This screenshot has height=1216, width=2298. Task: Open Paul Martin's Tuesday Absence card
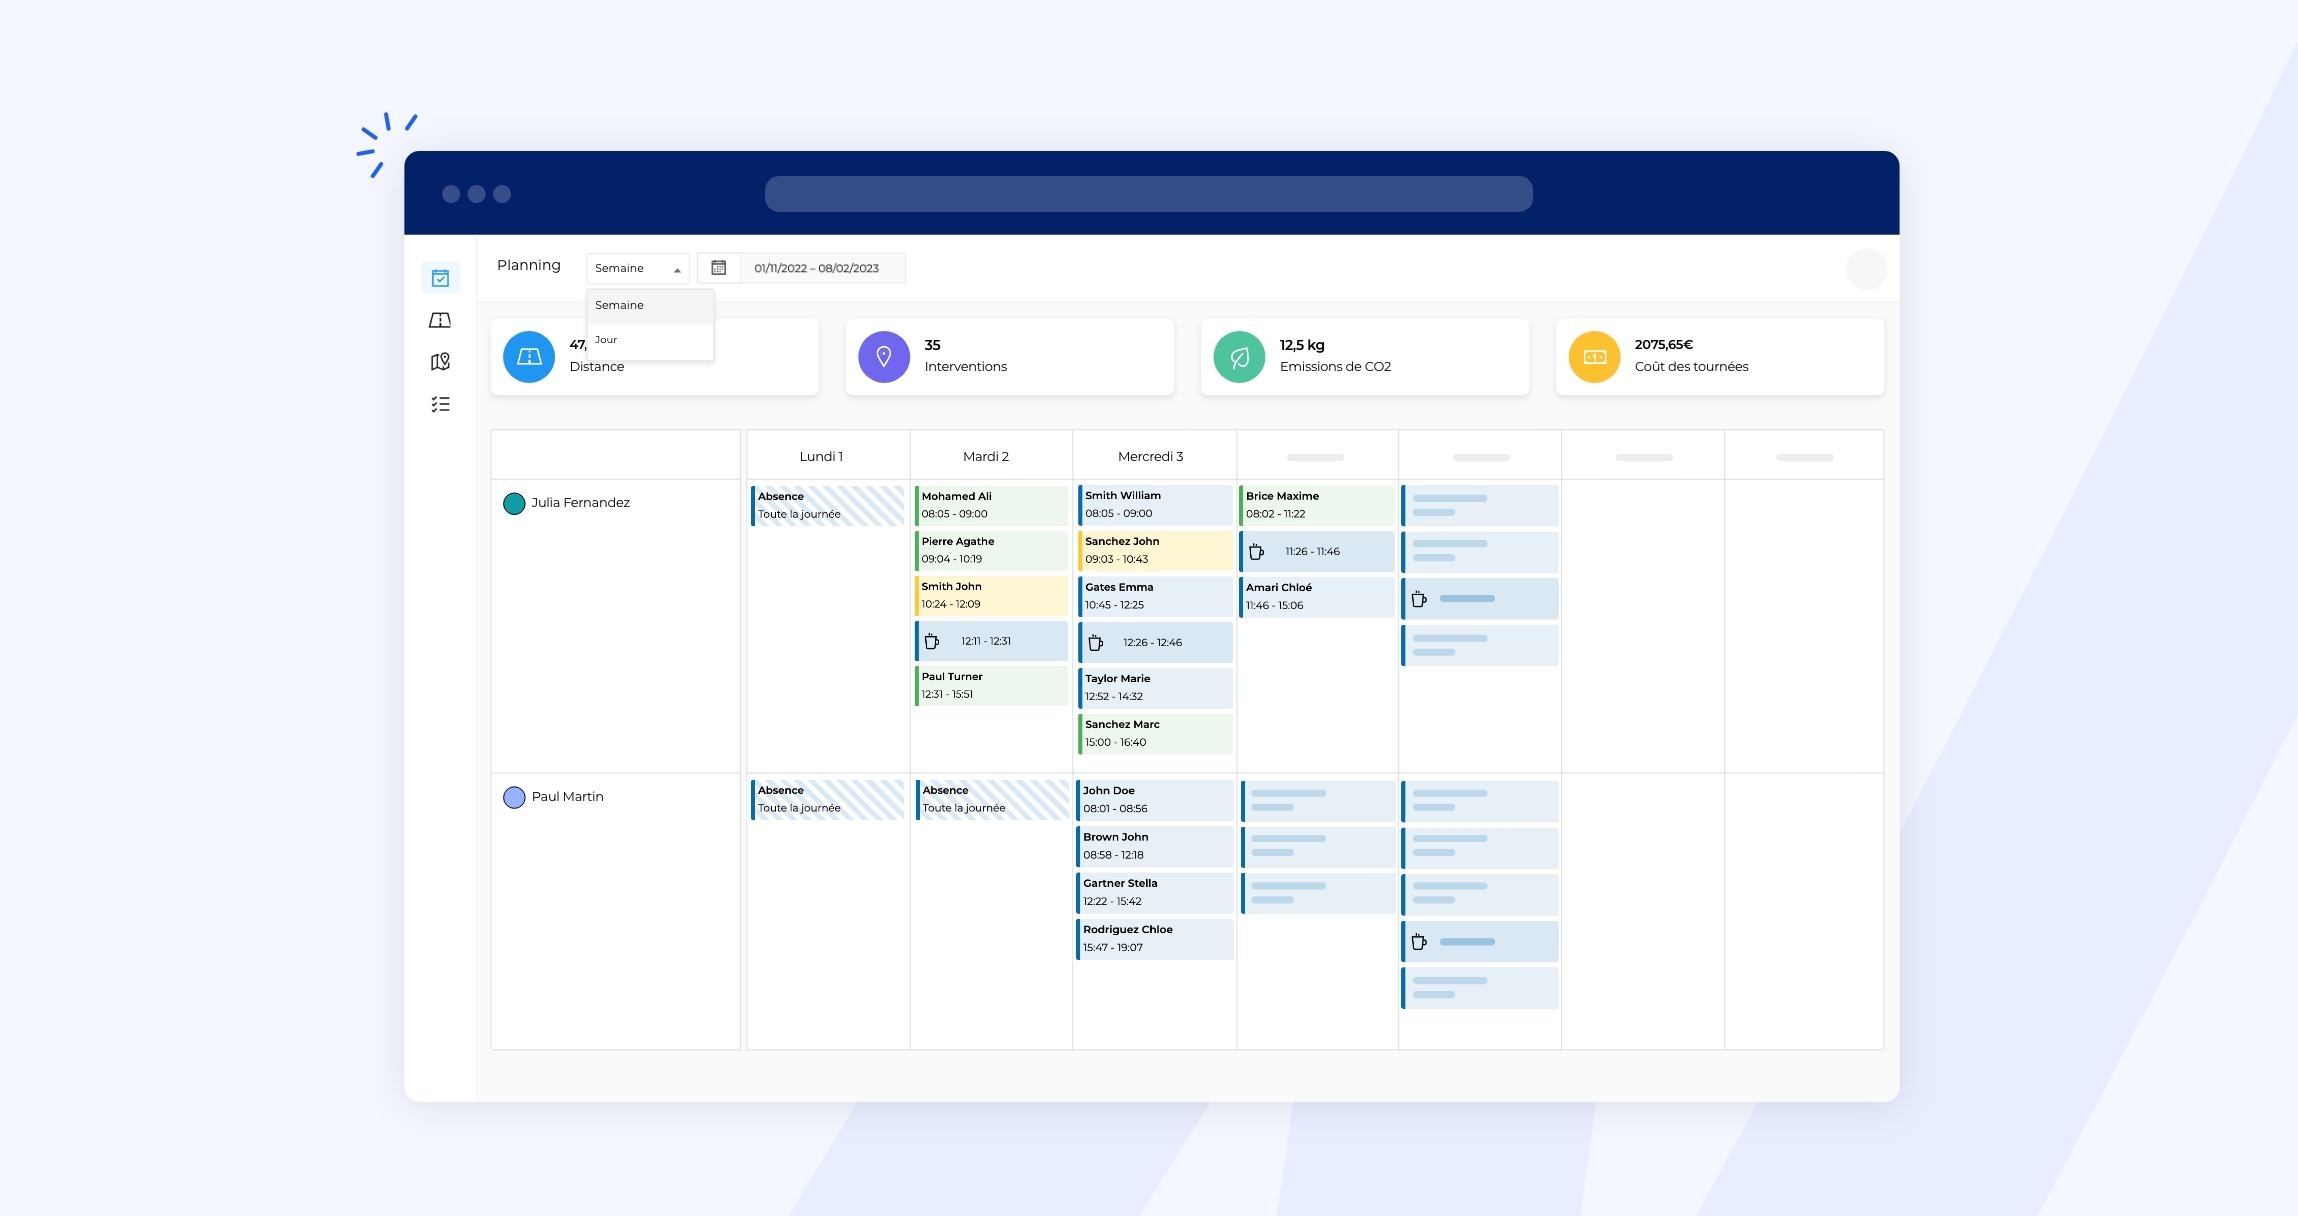tap(992, 799)
